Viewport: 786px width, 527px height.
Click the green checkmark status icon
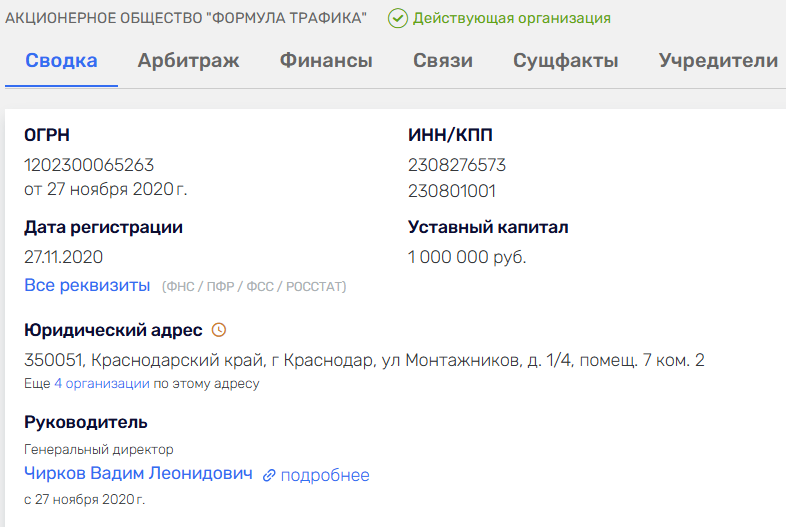tap(398, 18)
